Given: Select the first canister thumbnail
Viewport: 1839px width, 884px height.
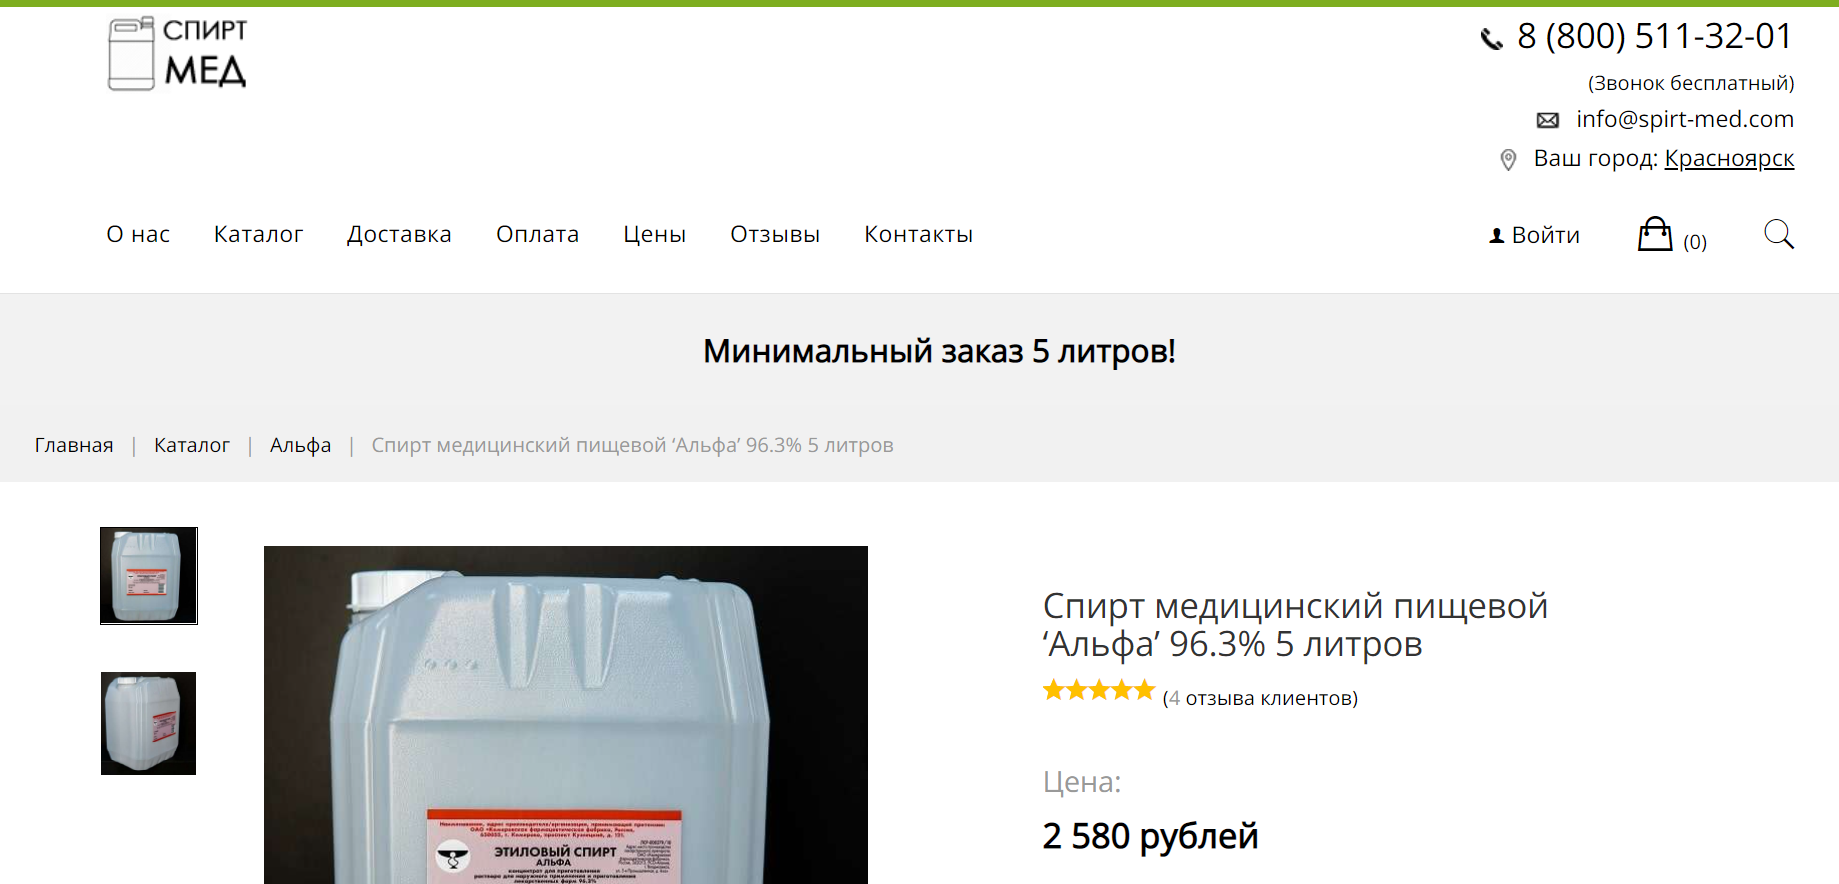Looking at the screenshot, I should click(x=149, y=576).
